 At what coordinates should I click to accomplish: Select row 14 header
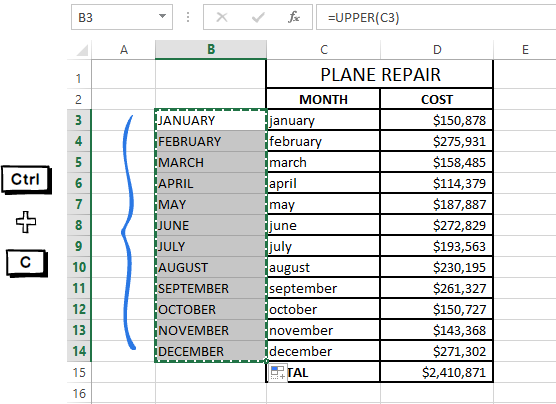coord(79,351)
